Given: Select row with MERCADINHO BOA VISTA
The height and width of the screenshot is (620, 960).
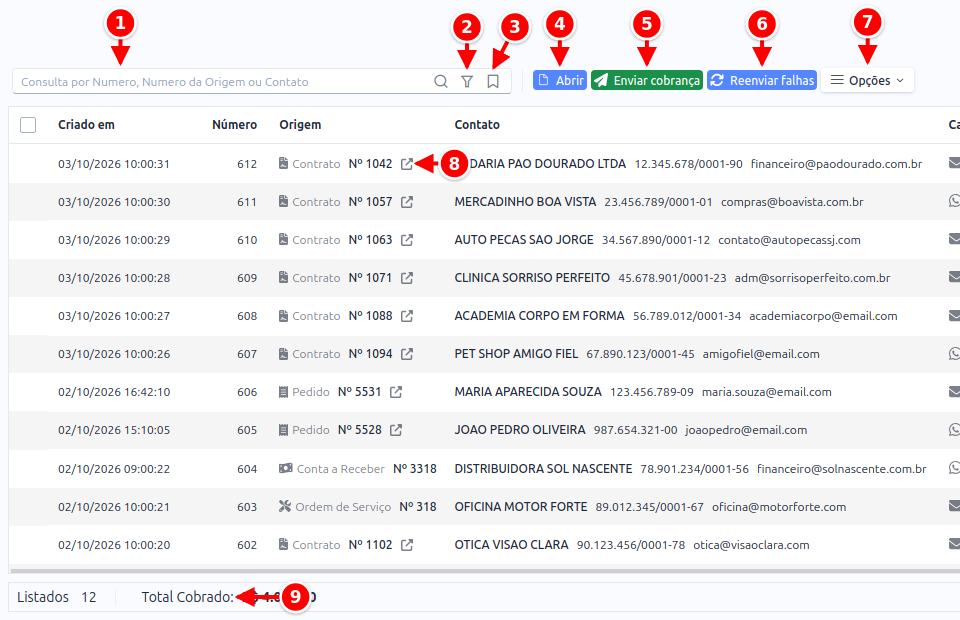Looking at the screenshot, I should click(x=484, y=202).
